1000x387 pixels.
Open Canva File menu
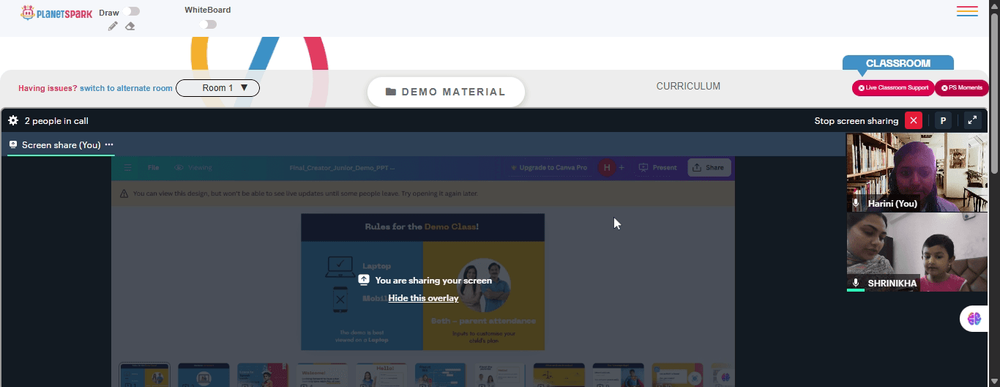tap(153, 168)
